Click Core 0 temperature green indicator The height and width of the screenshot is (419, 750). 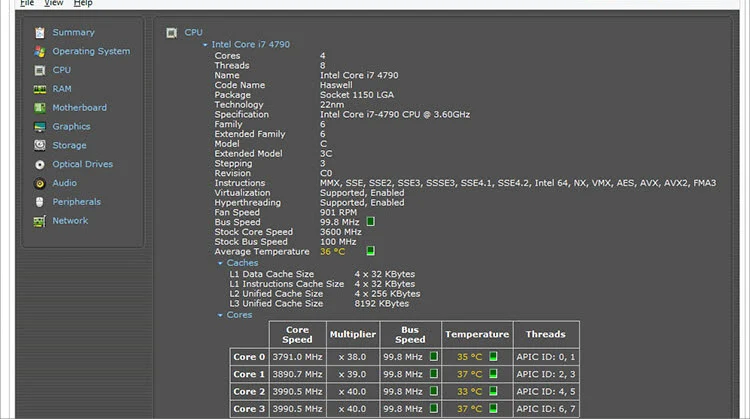[x=493, y=356]
